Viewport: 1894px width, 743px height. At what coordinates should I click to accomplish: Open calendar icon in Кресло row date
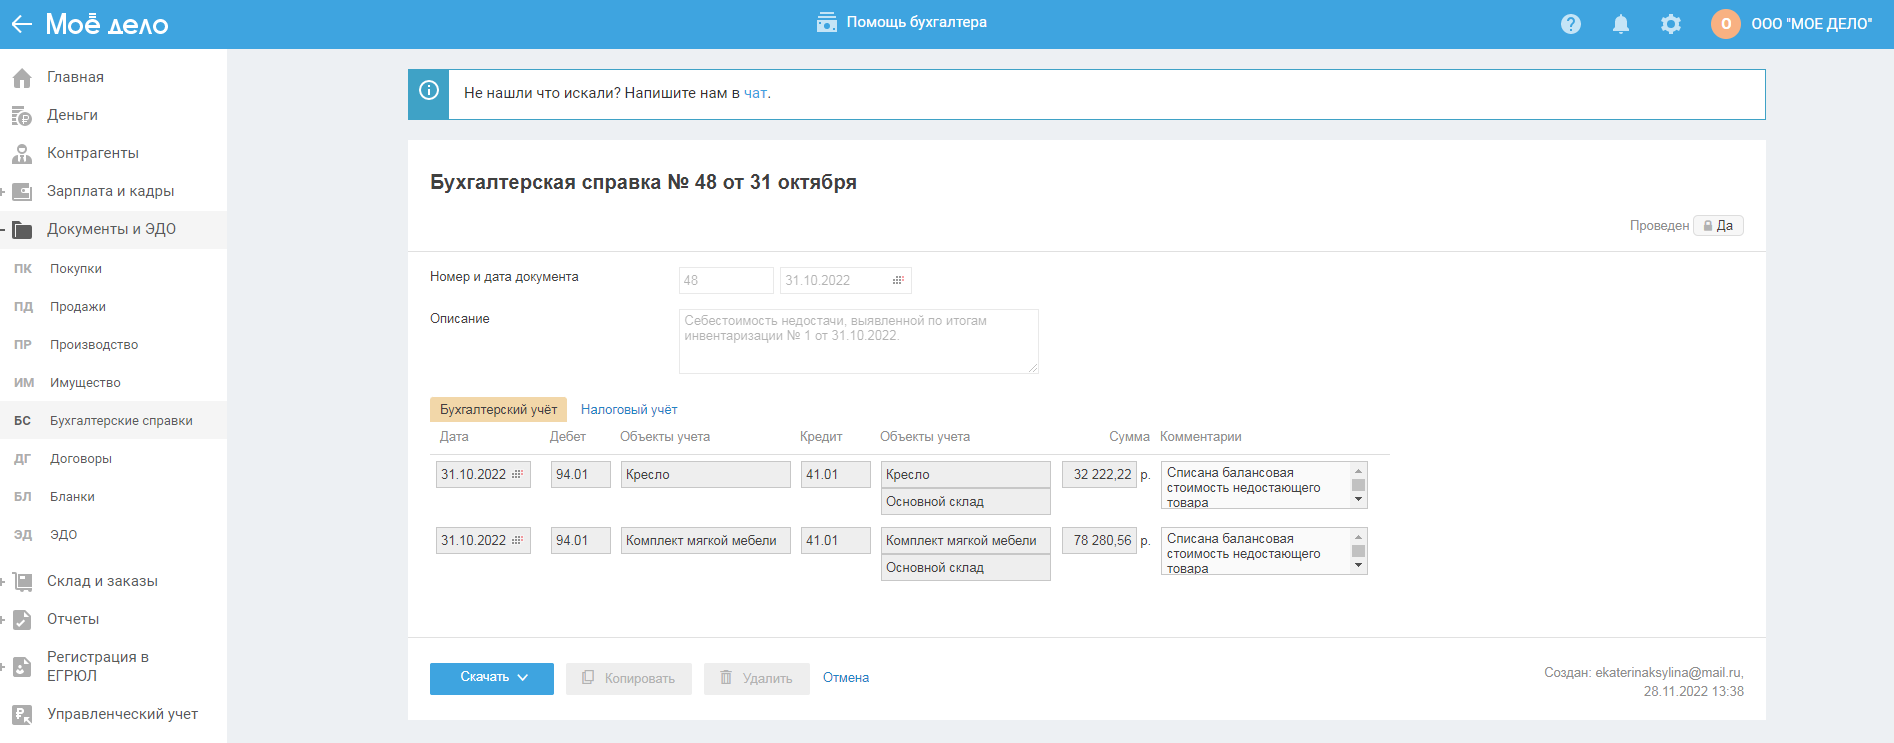(x=517, y=474)
